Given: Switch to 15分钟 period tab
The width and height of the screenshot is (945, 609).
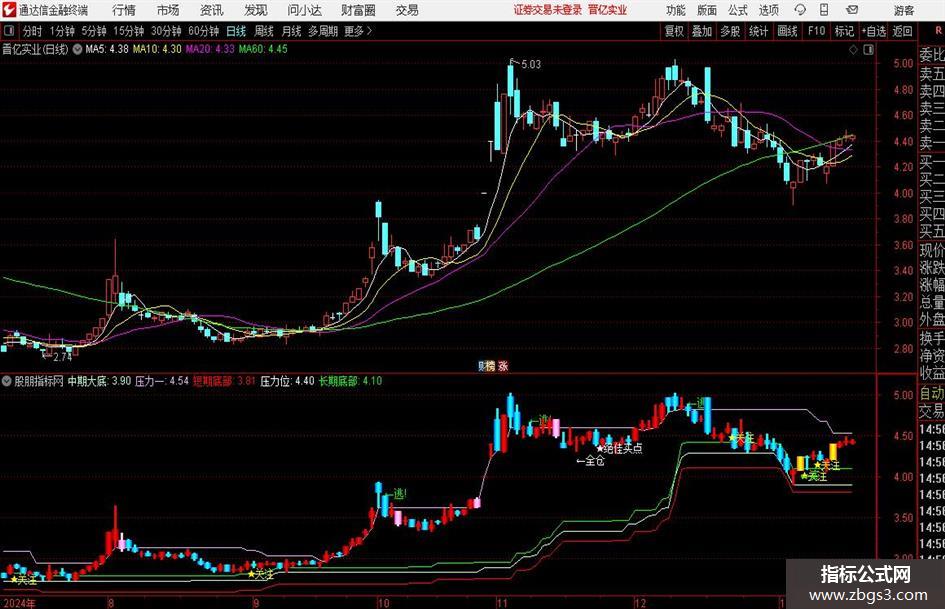Looking at the screenshot, I should tap(129, 31).
